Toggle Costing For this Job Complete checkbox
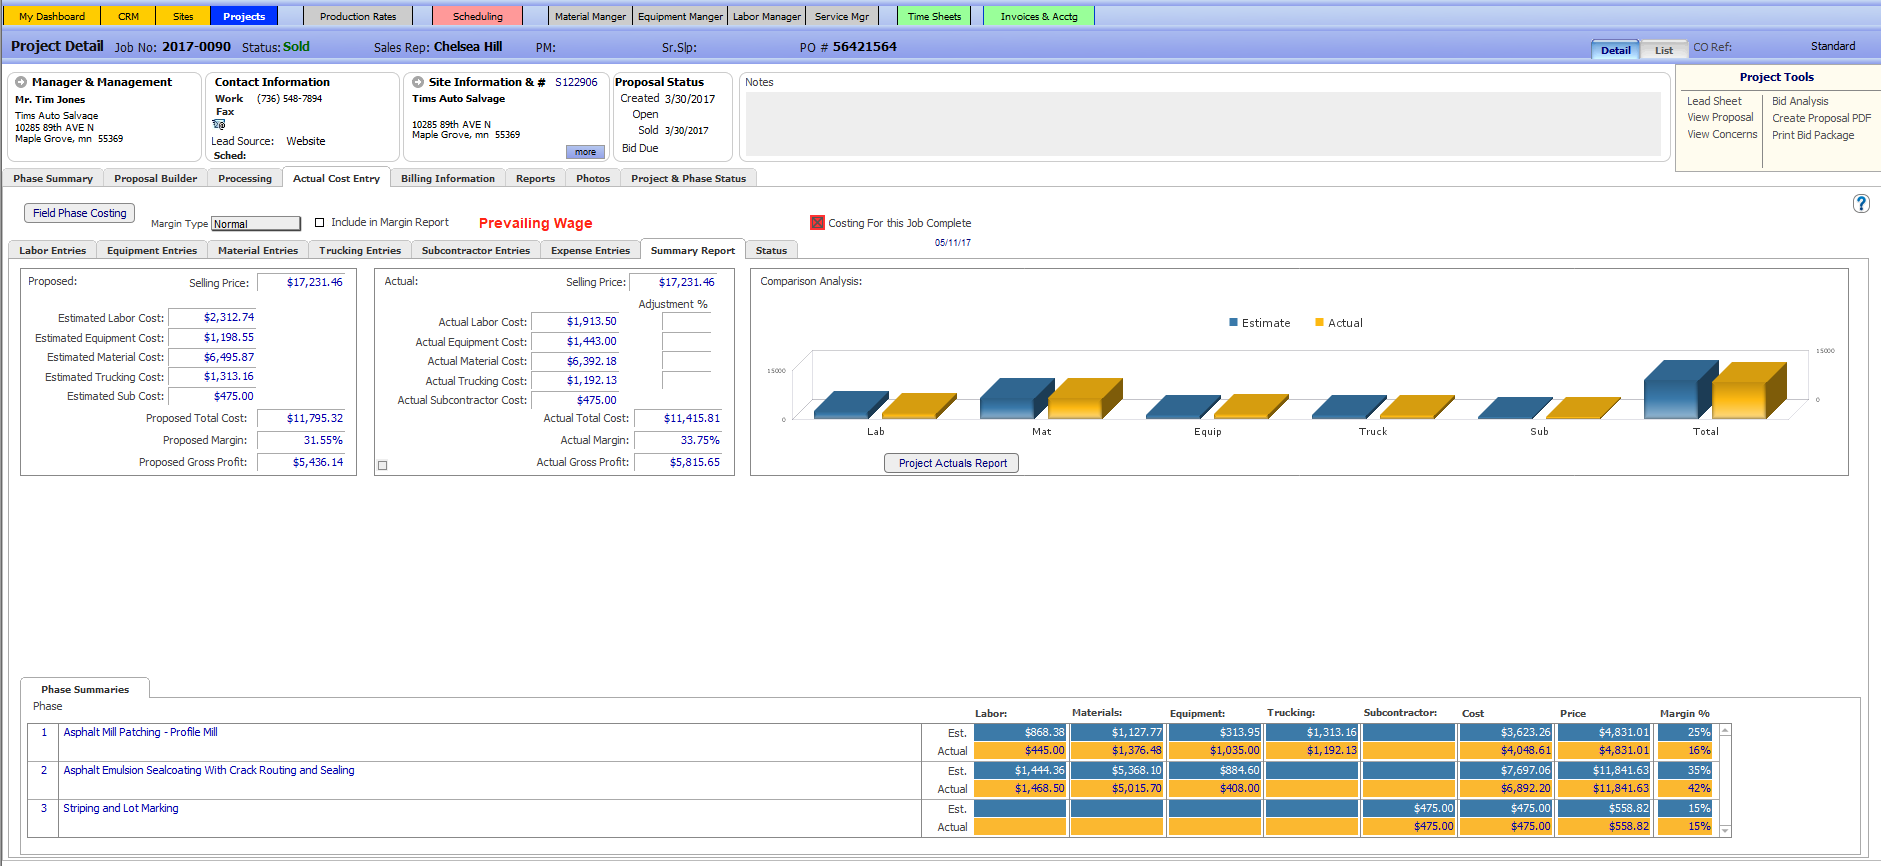The width and height of the screenshot is (1881, 866). 817,223
